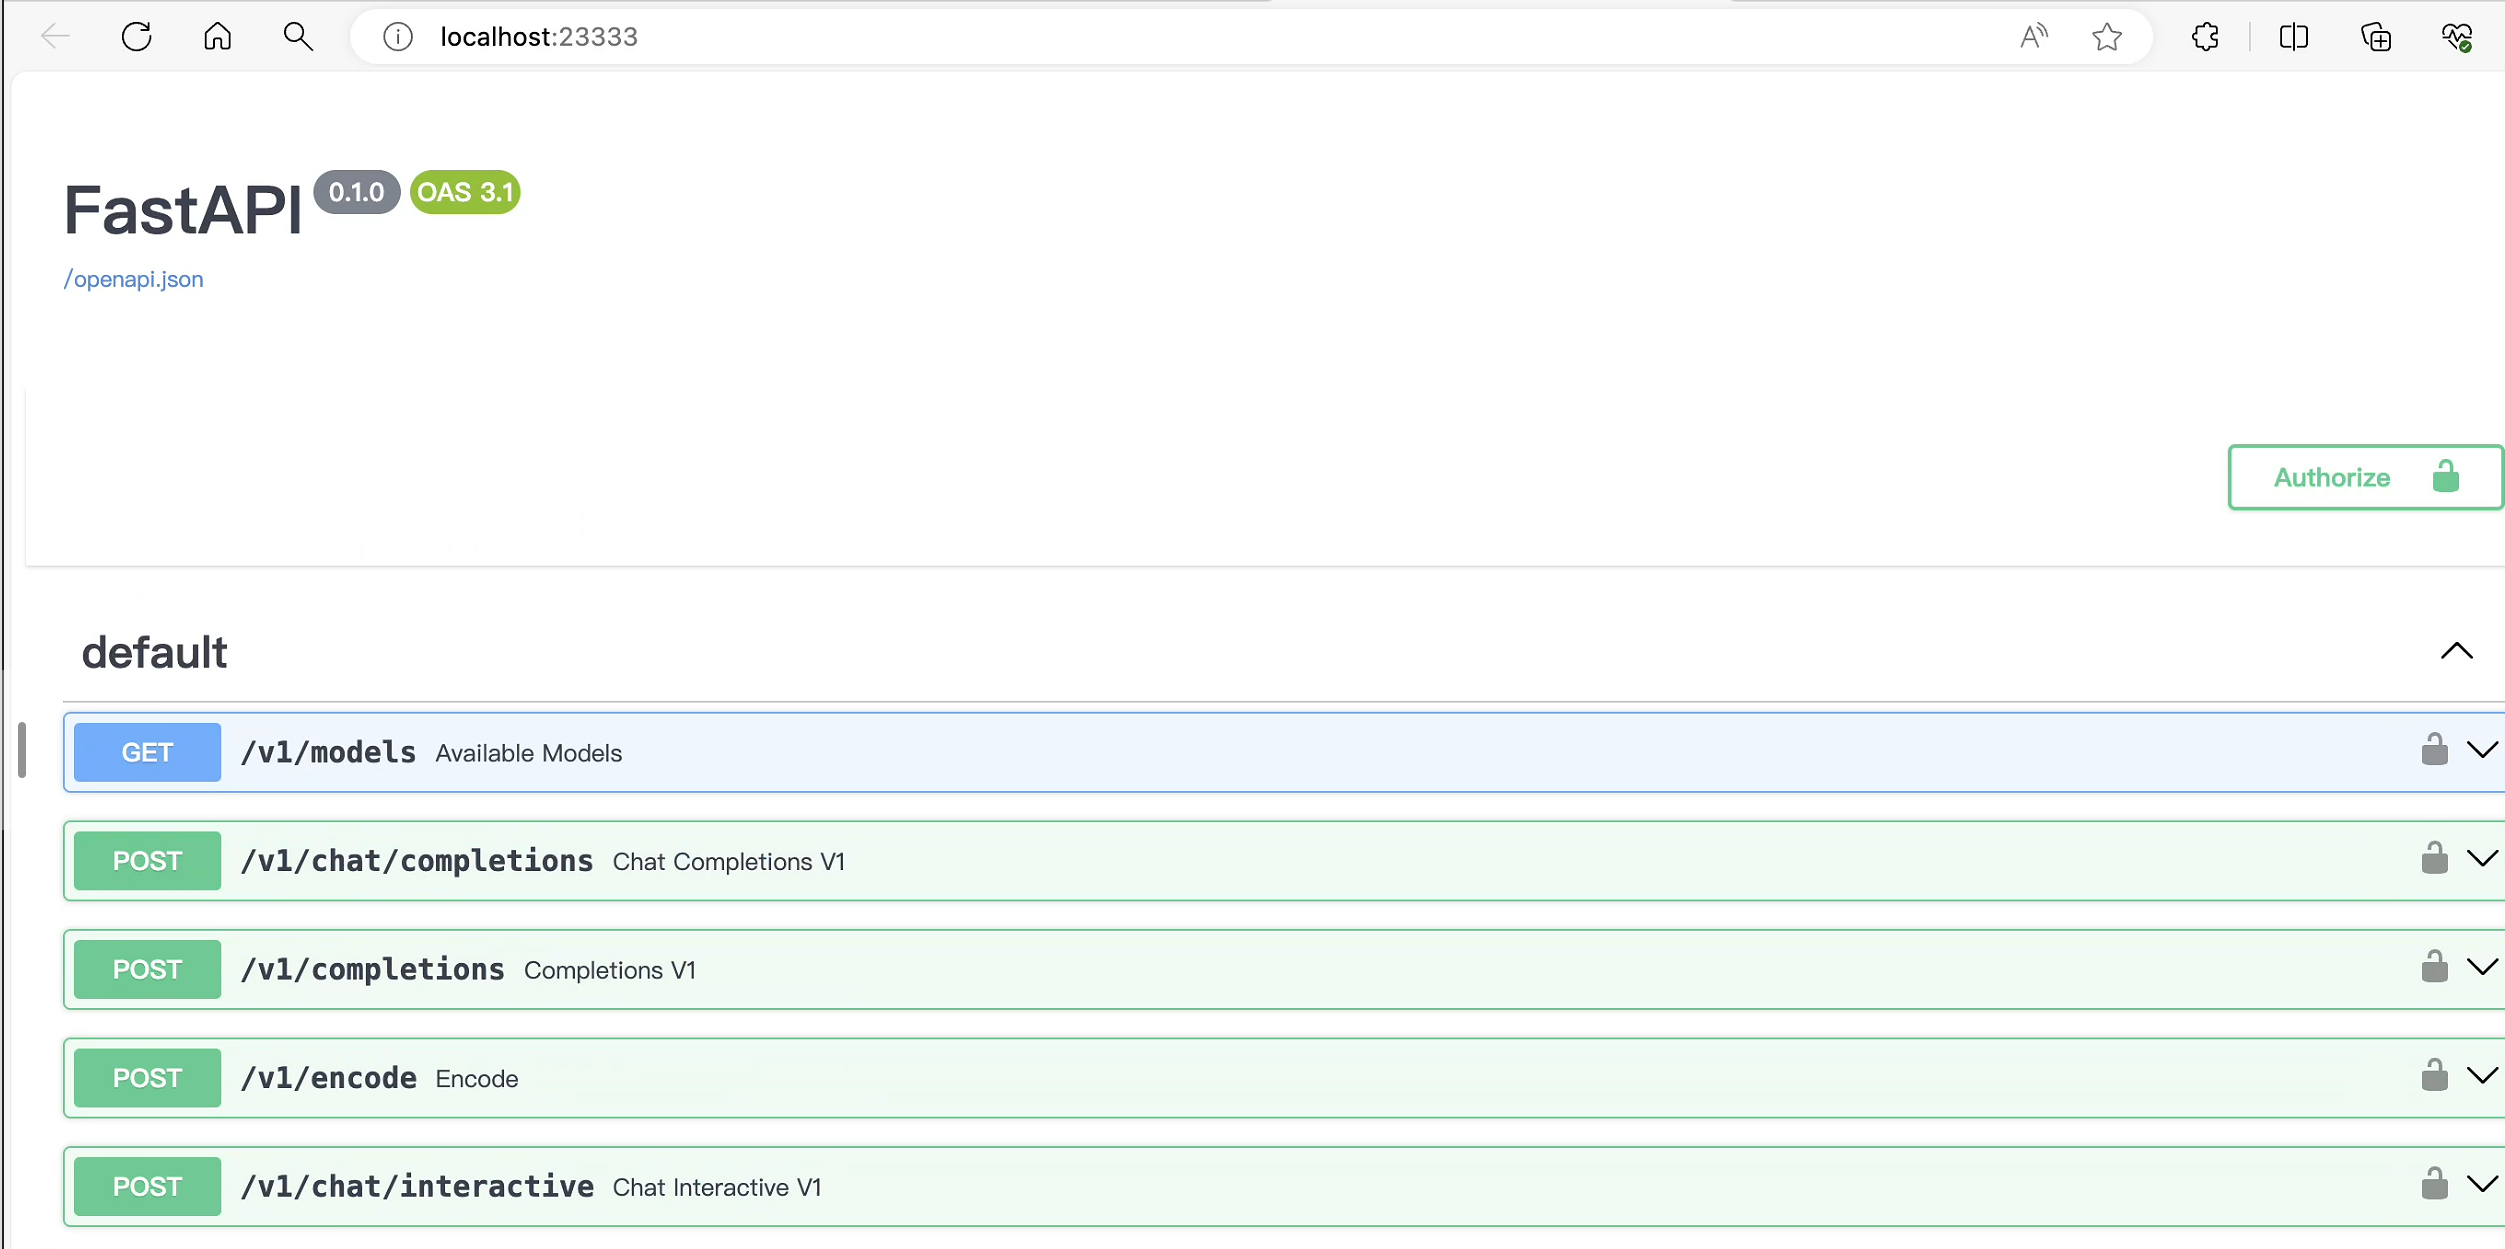Open the collections icon

2376,37
